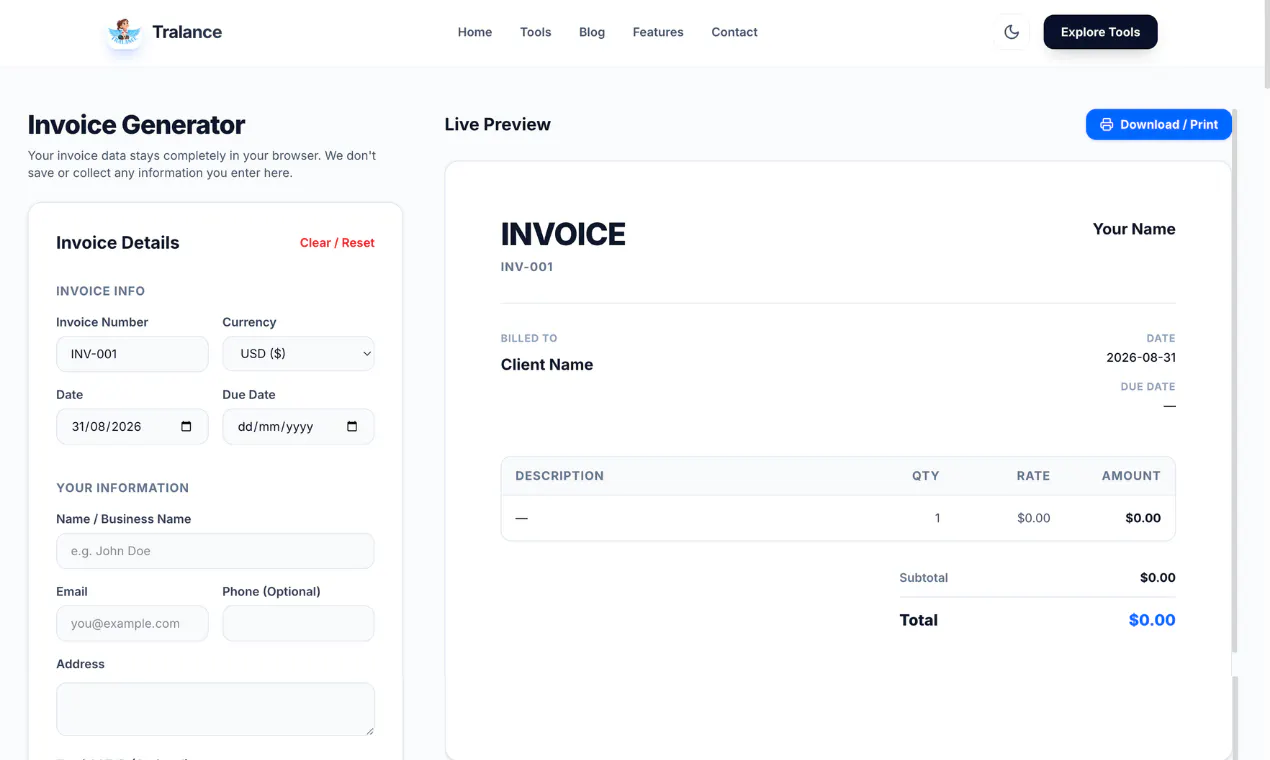Viewport: 1270px width, 760px height.
Task: Focus the Date input showing 31/08/2026
Action: pos(132,426)
